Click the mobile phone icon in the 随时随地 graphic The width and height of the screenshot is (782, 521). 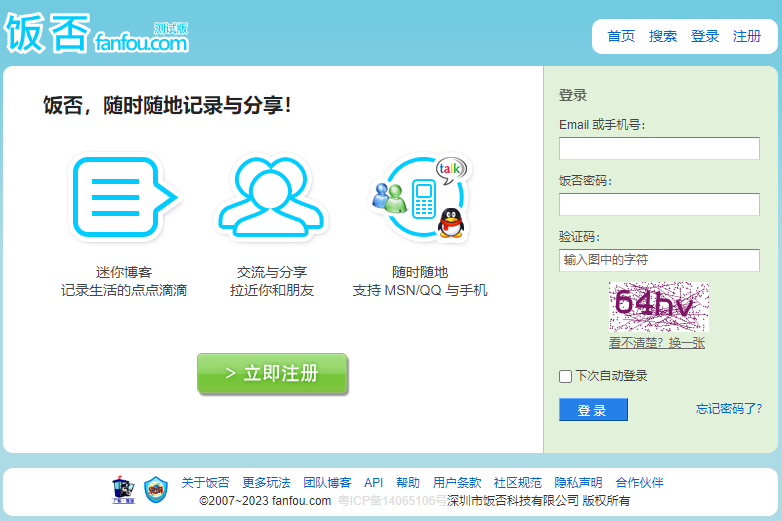click(423, 199)
